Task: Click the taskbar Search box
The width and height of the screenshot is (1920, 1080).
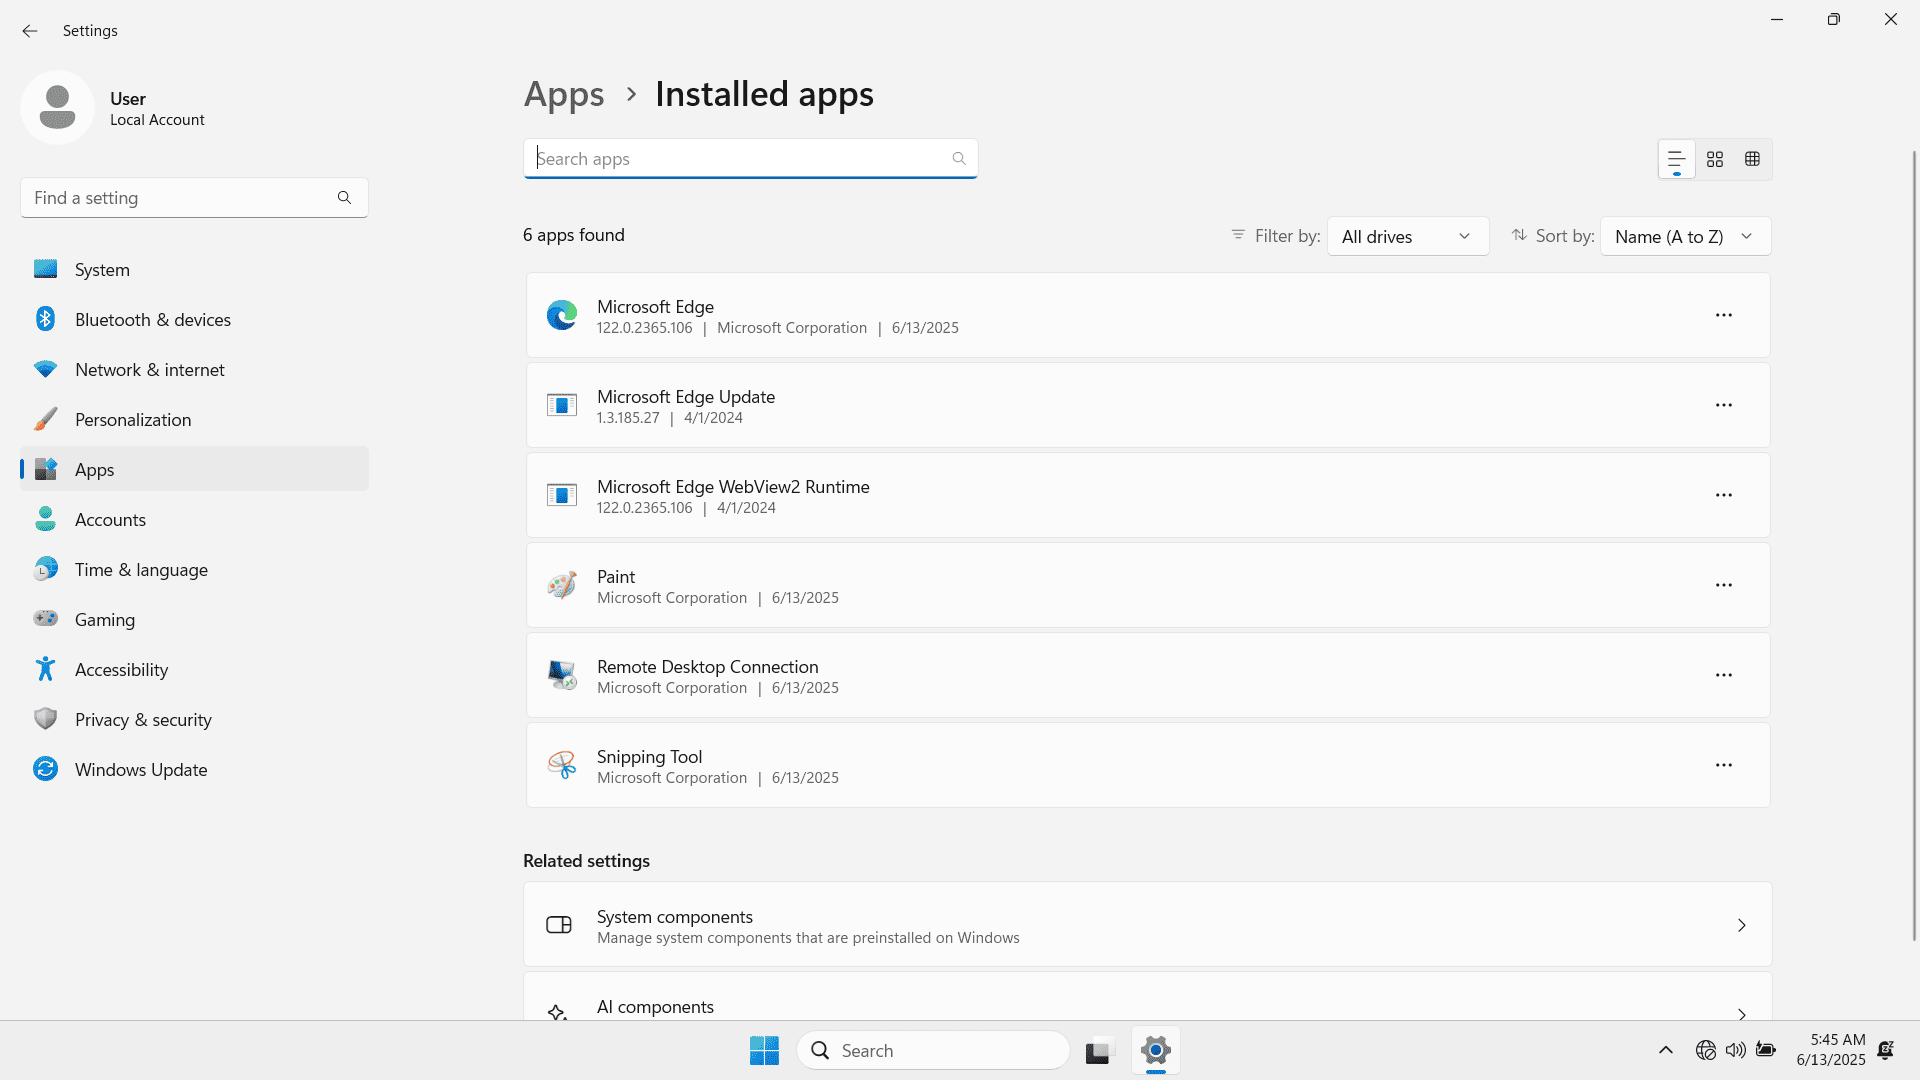Action: tap(933, 1051)
